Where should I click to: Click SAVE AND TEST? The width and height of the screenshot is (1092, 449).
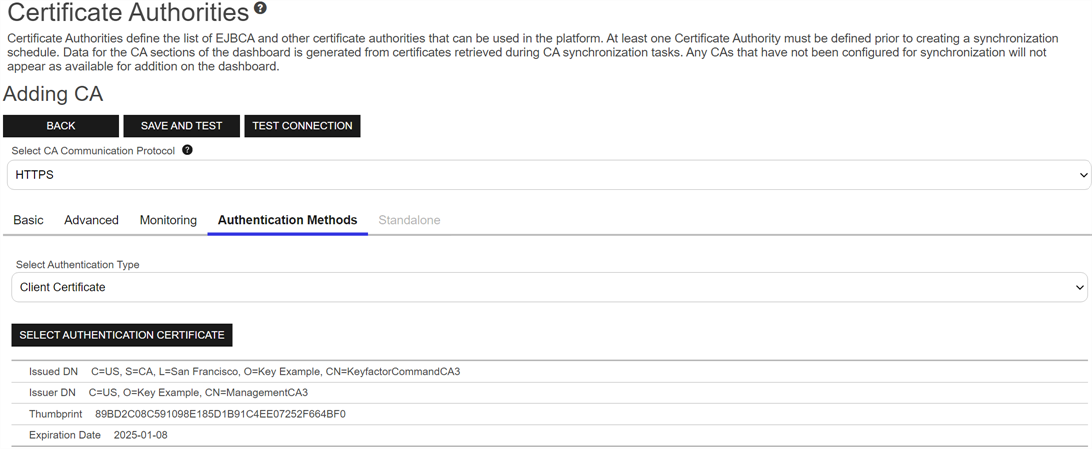click(181, 126)
